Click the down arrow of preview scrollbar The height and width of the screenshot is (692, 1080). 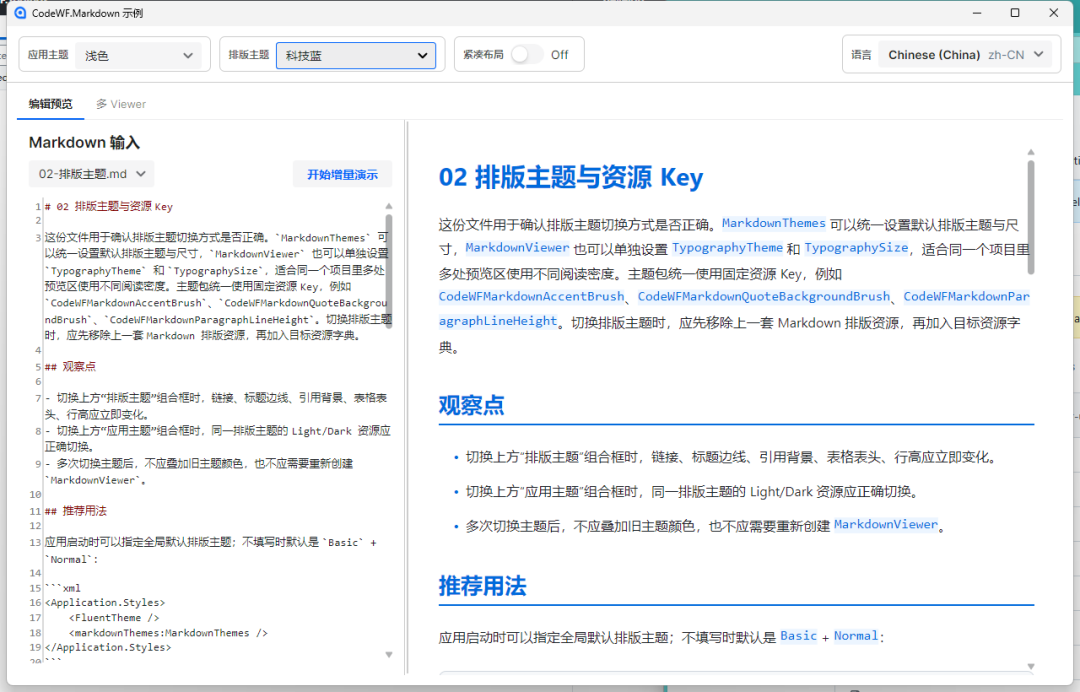tap(1030, 667)
